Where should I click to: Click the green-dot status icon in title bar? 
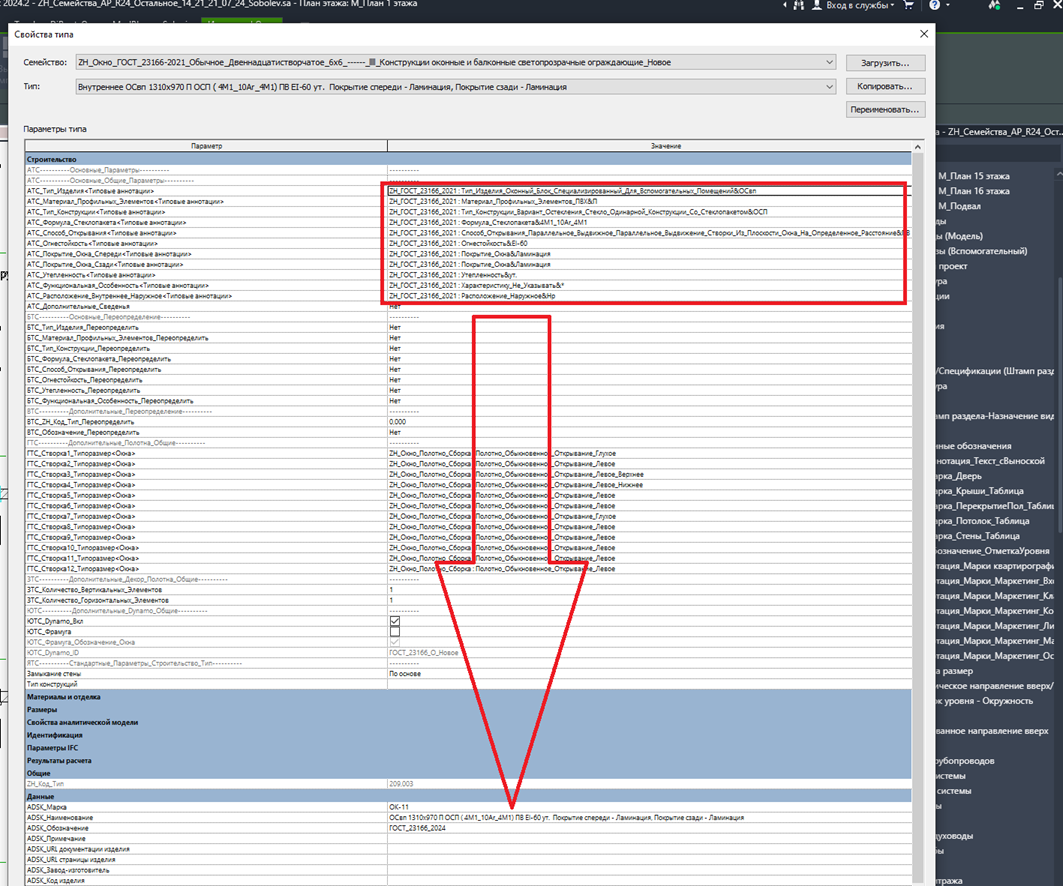(x=995, y=5)
